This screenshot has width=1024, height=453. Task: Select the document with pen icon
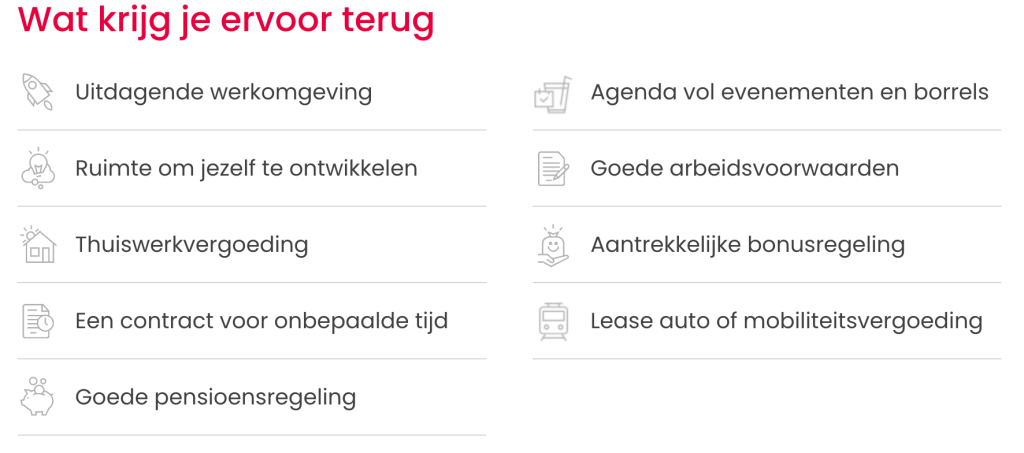[553, 168]
